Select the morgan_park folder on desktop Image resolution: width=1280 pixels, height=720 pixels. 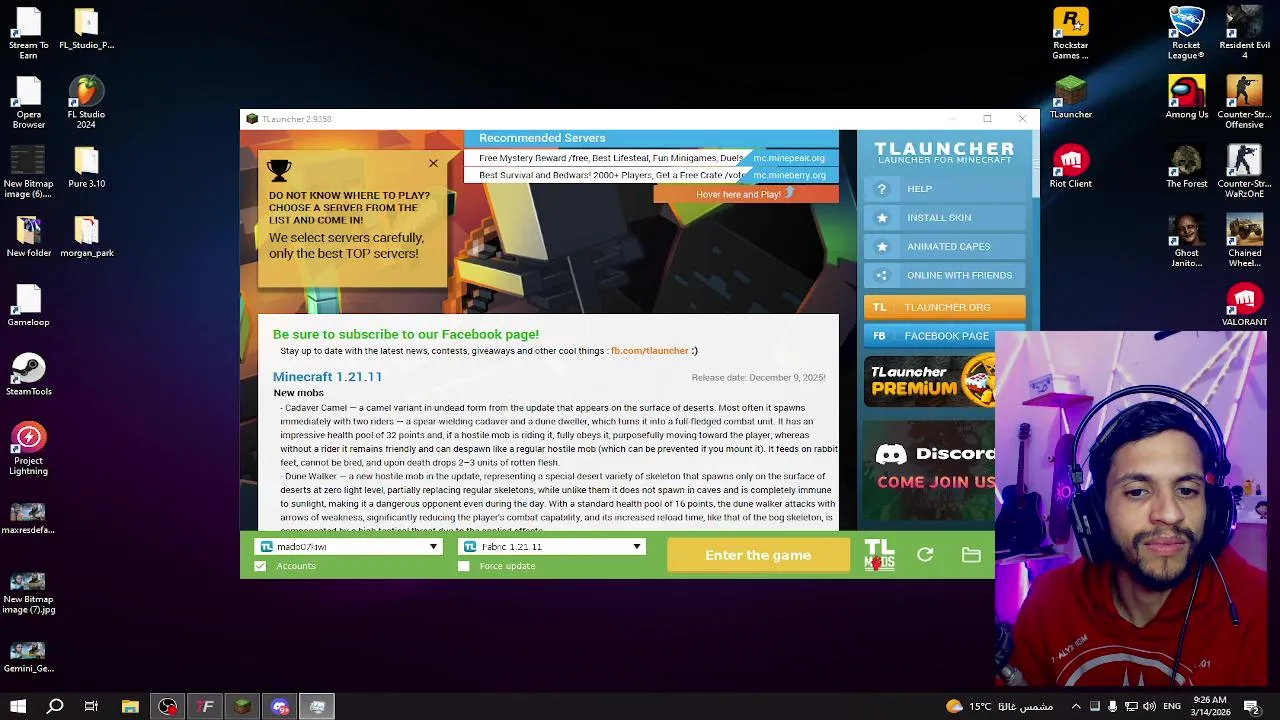pyautogui.click(x=86, y=236)
